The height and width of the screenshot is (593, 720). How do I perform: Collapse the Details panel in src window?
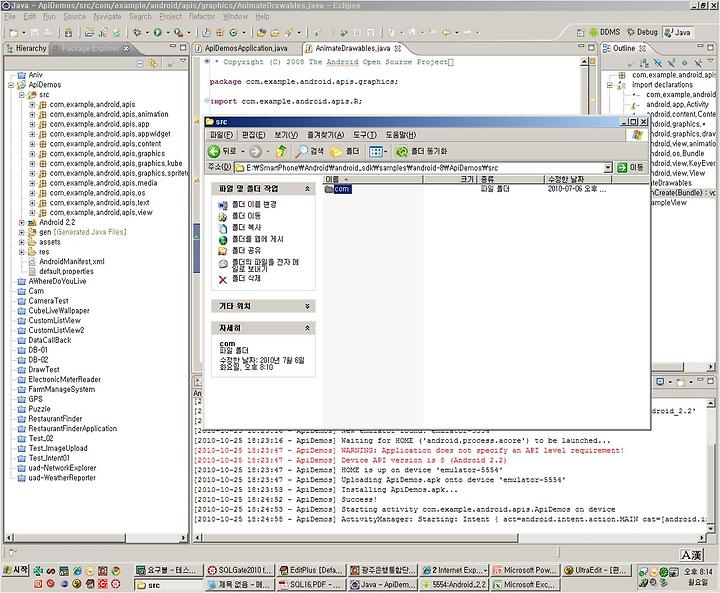tap(307, 328)
